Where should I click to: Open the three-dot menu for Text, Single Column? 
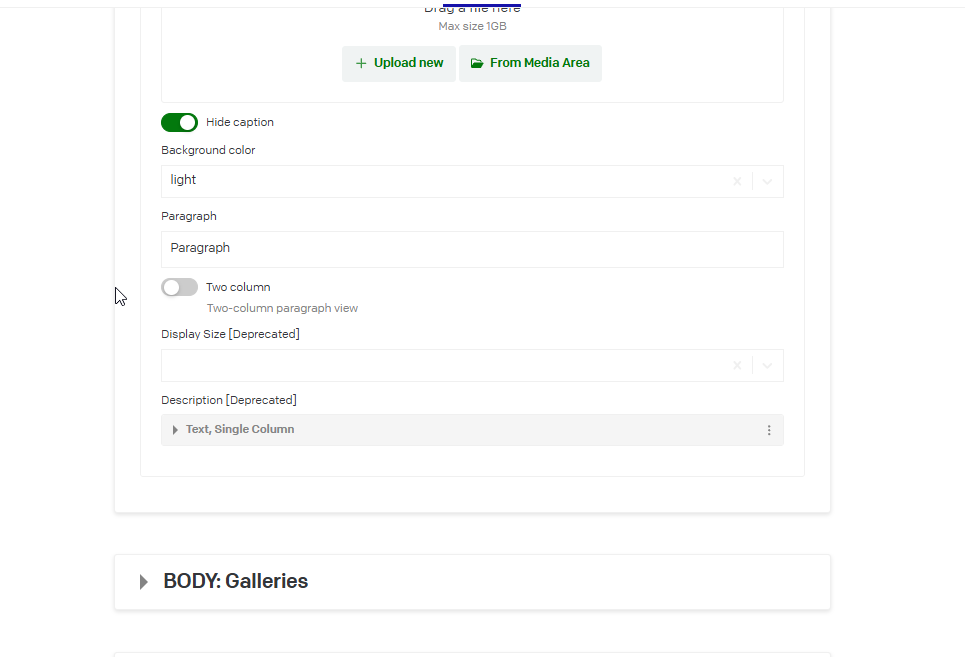[769, 430]
